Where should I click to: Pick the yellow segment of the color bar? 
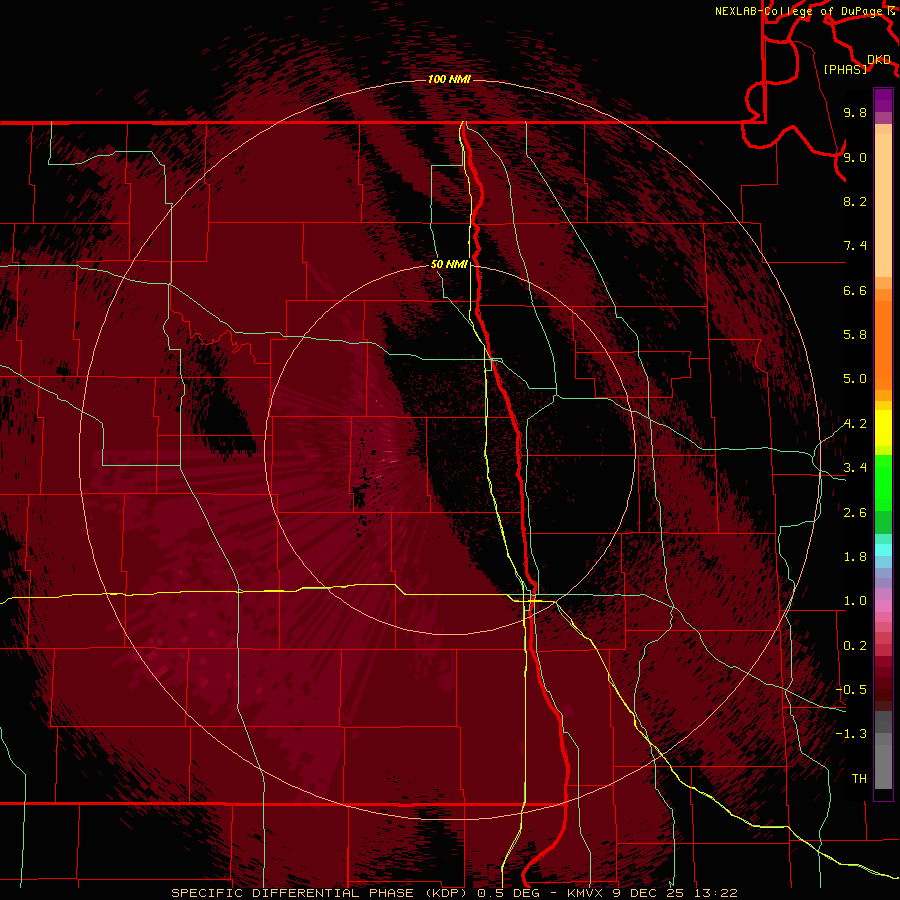point(883,428)
